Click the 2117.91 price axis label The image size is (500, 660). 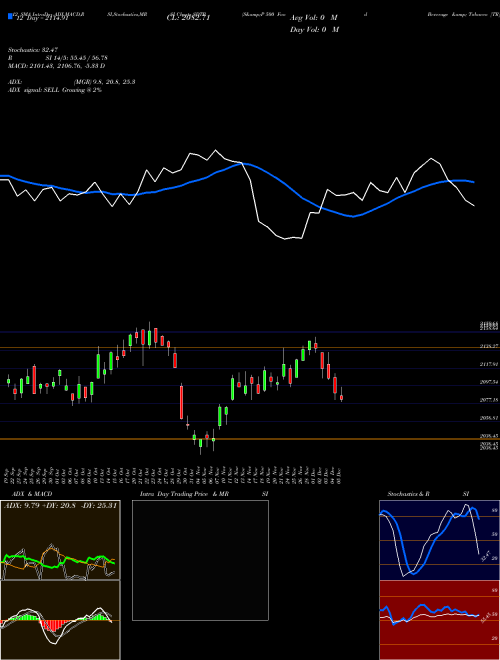coord(489,364)
